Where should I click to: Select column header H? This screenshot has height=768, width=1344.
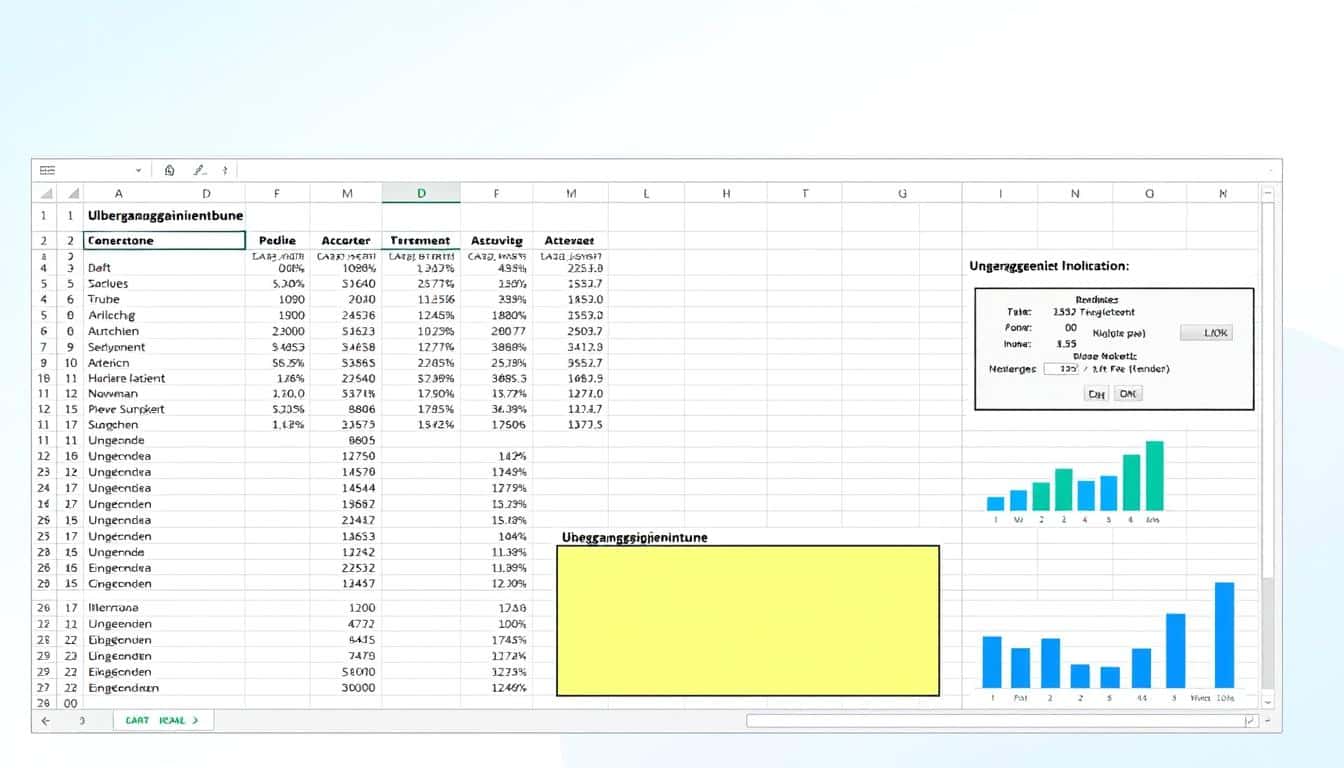[726, 194]
